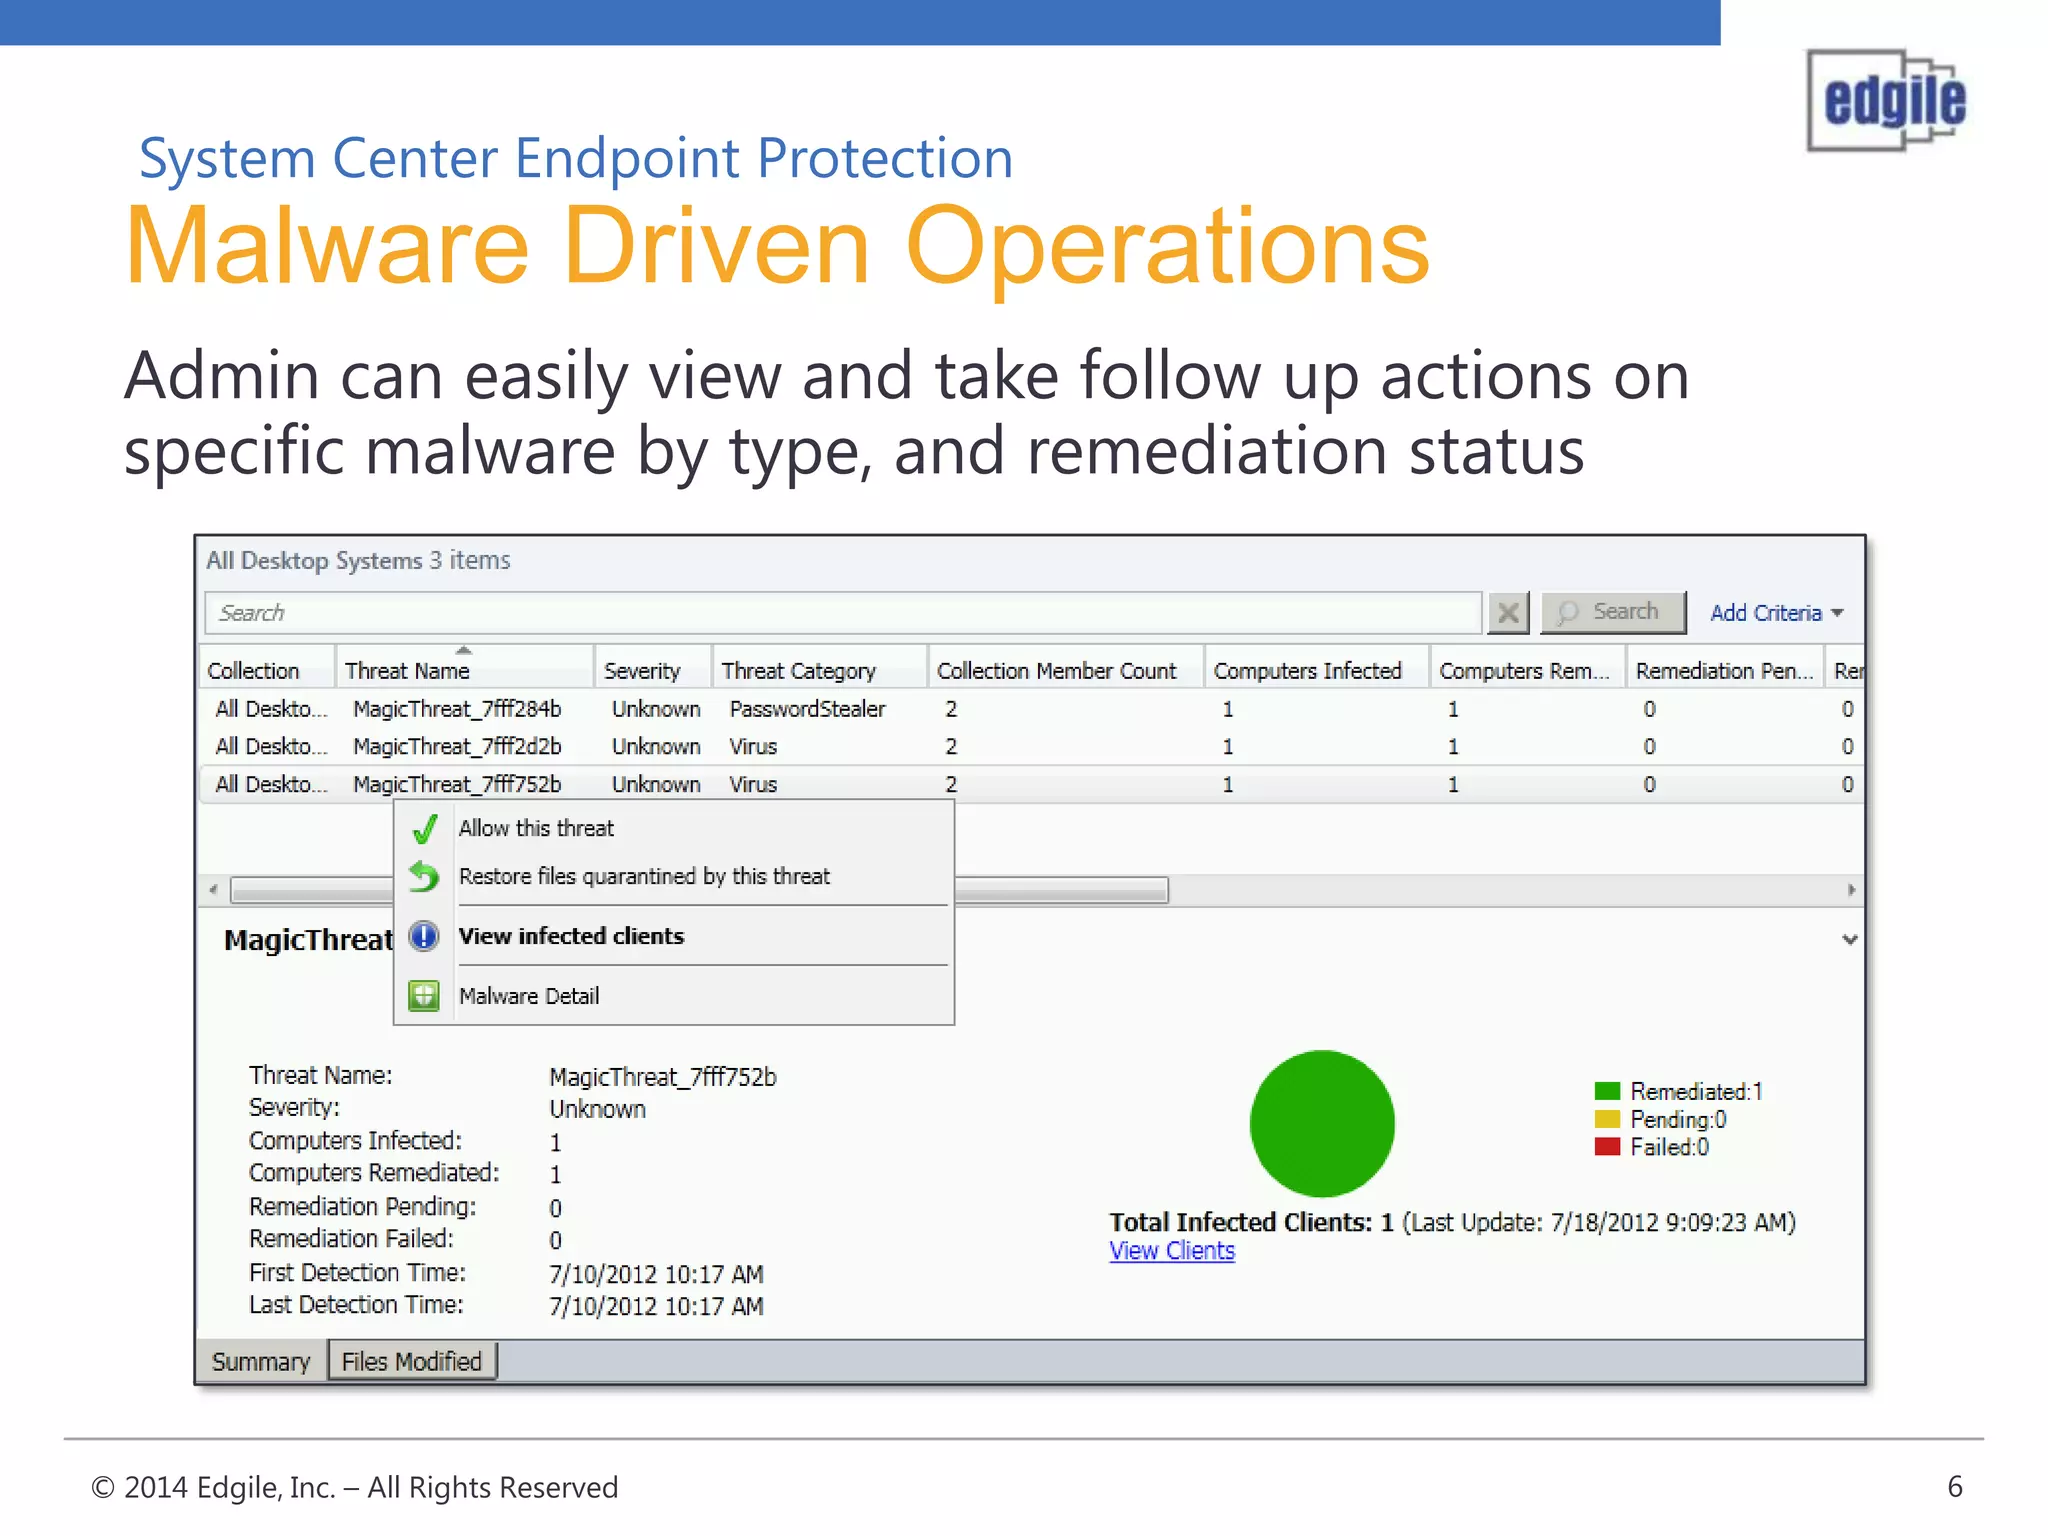
Task: Switch to the Summary tab
Action: [262, 1362]
